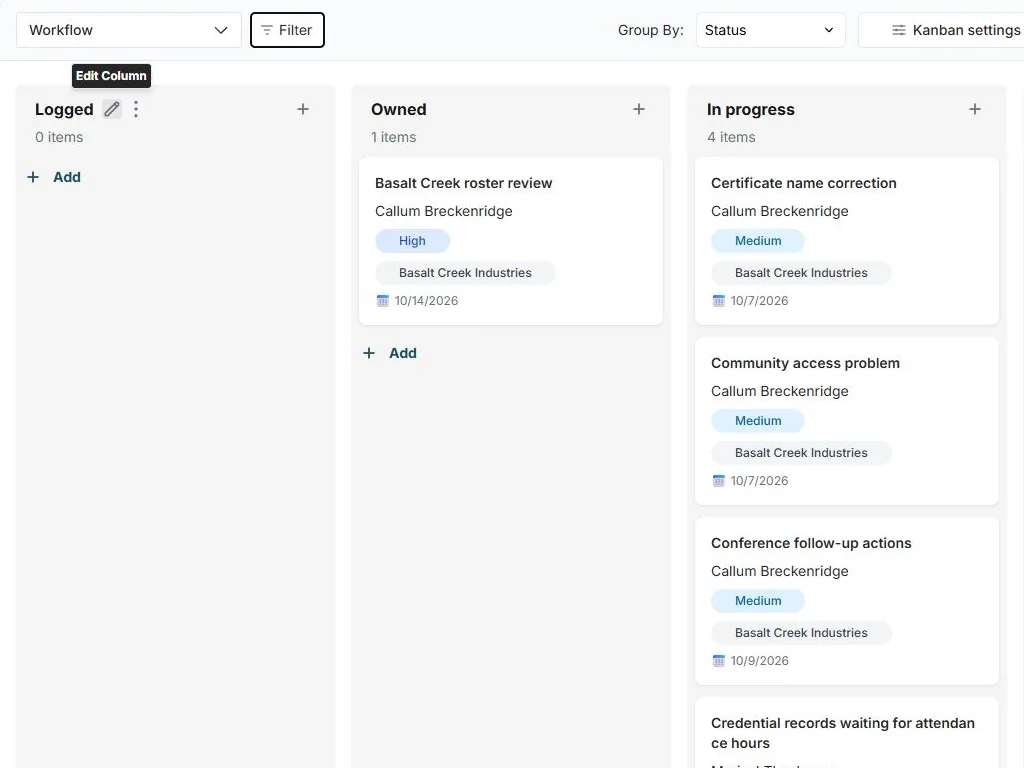Click the Logged column title
1024x768 pixels.
(x=64, y=110)
